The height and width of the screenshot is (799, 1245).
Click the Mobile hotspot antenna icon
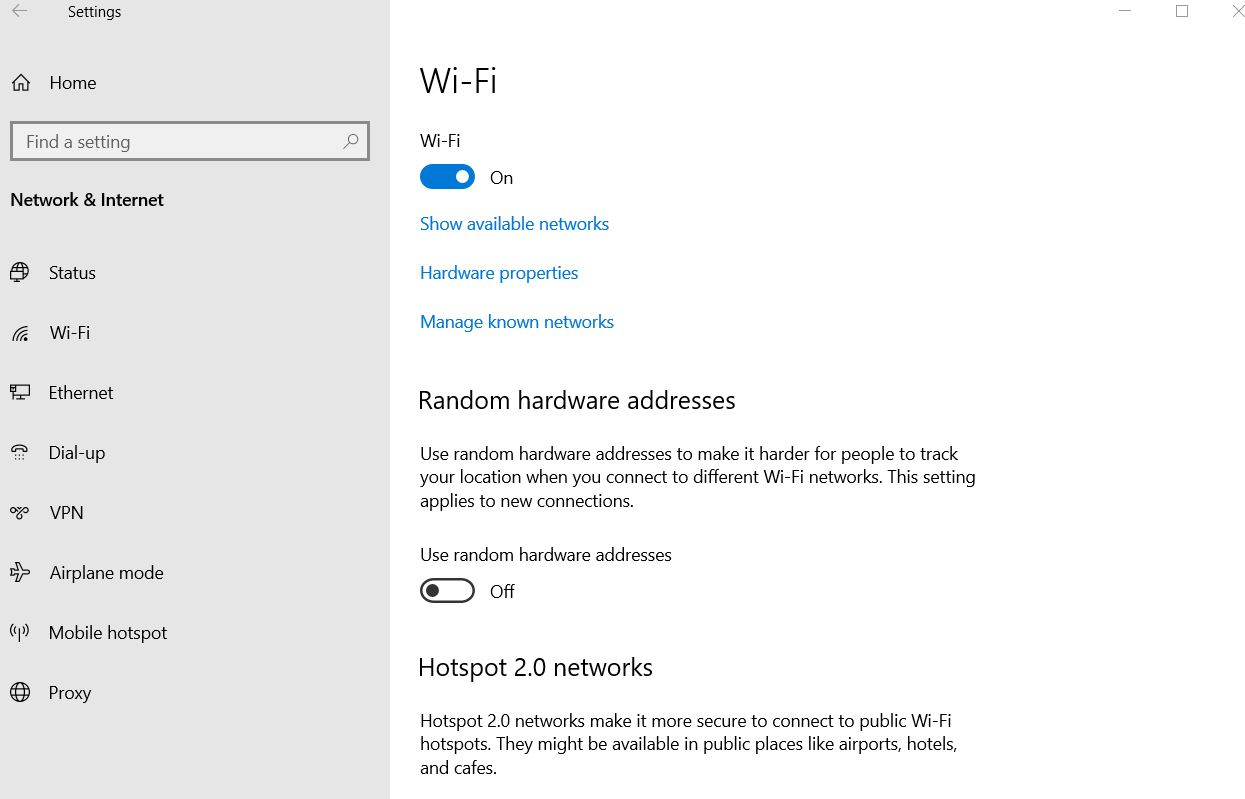(20, 632)
